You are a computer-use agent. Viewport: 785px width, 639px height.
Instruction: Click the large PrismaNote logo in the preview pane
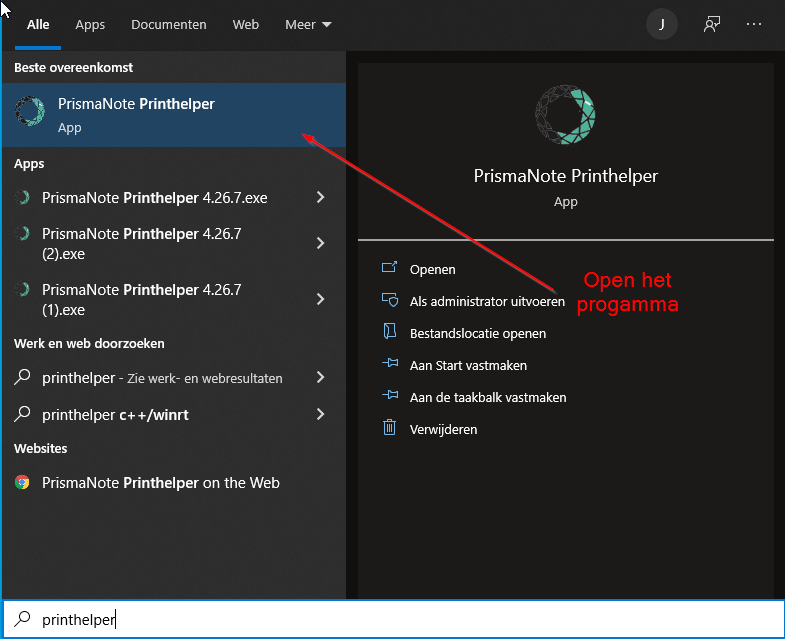coord(565,115)
